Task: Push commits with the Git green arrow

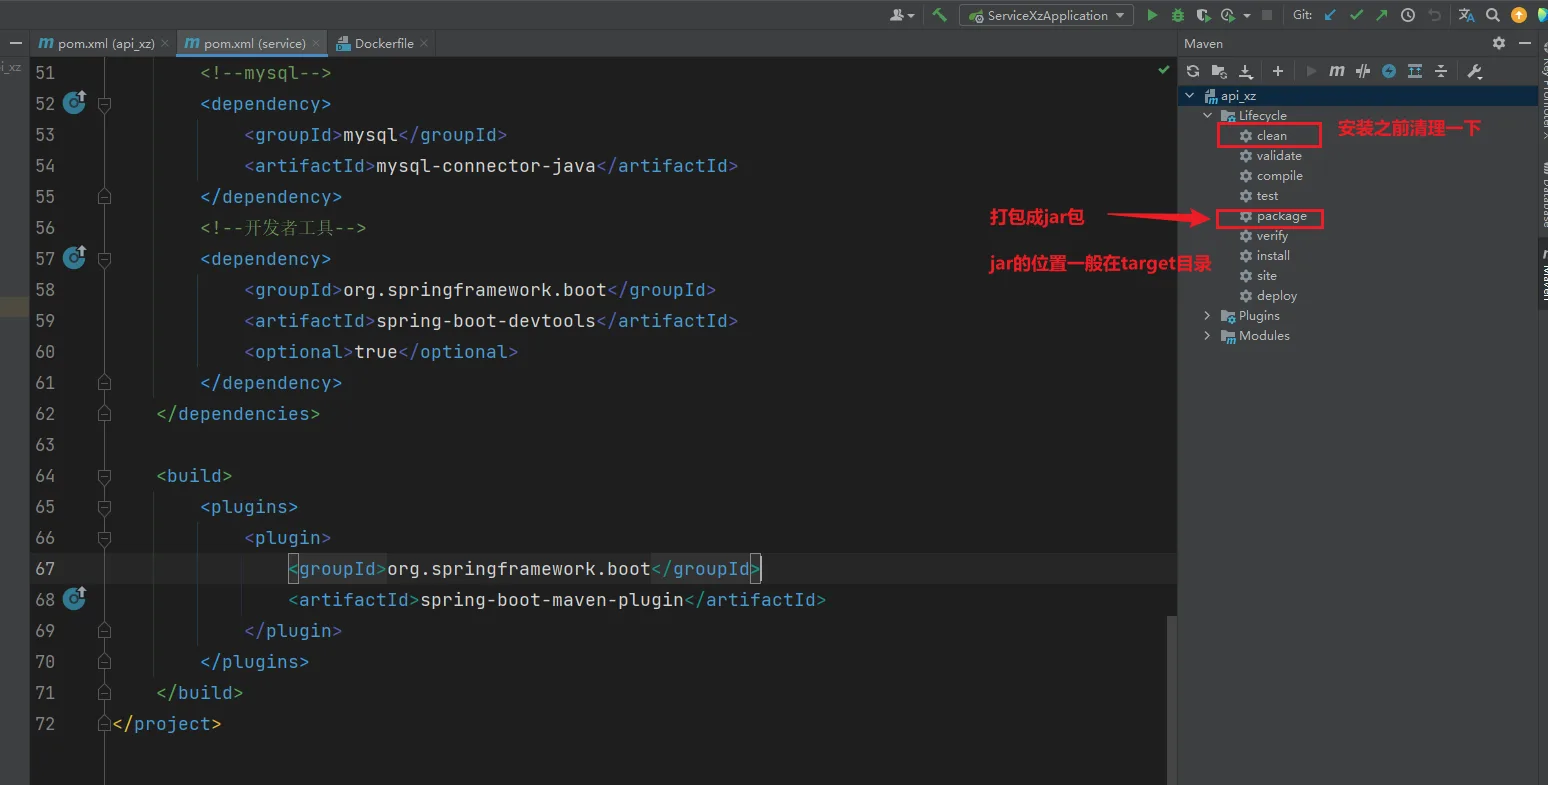Action: [x=1381, y=15]
